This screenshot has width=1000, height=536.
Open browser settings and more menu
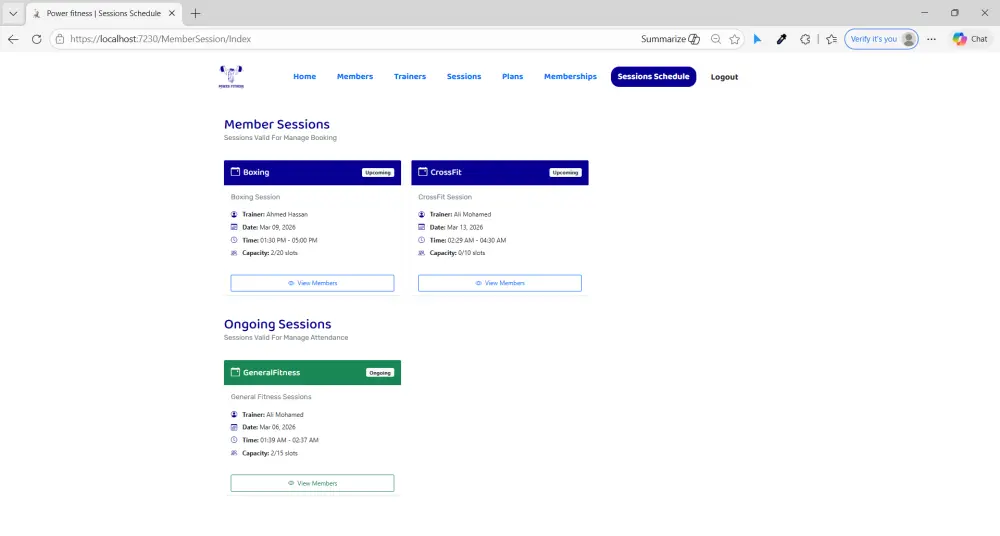pos(932,39)
